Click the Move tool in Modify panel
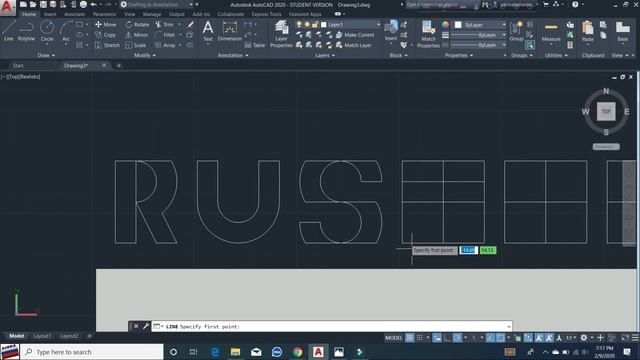This screenshot has width=640, height=360. click(x=106, y=24)
